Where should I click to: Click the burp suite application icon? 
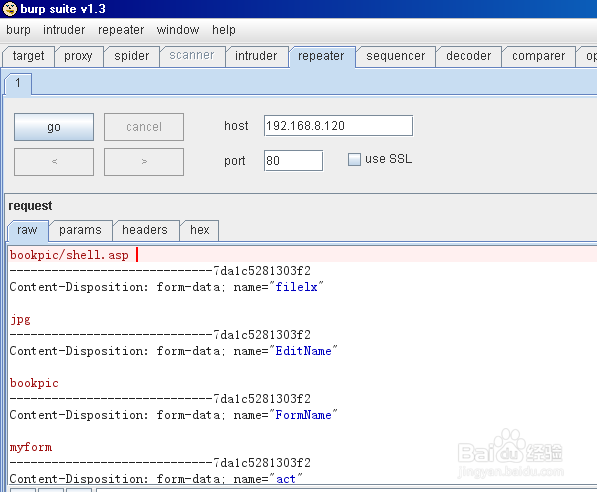coord(10,9)
